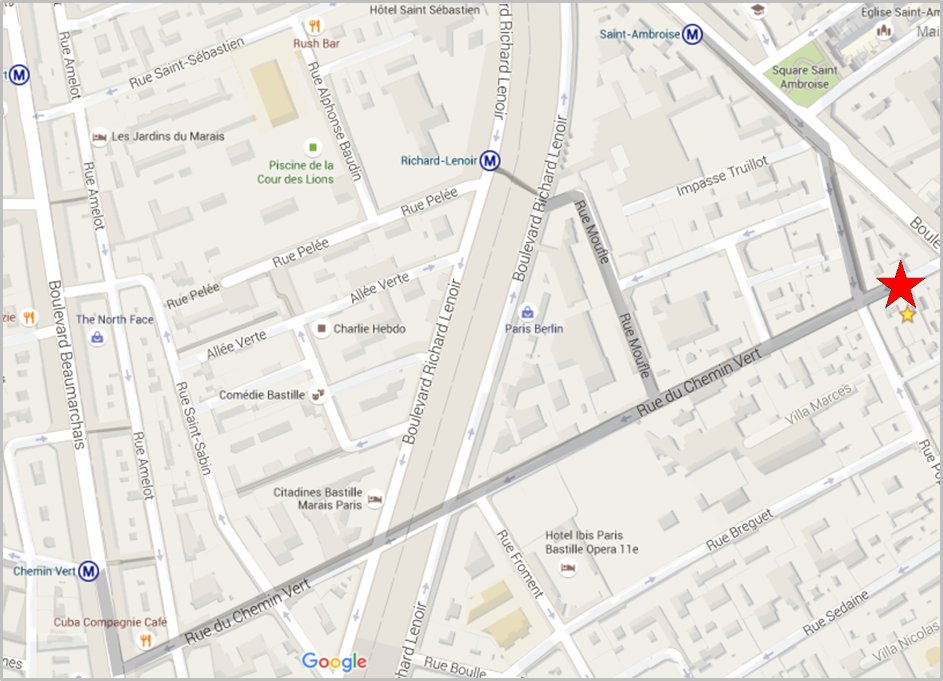Click the Chemin Vert metro icon
Screen dimensions: 943x681
tap(88, 571)
